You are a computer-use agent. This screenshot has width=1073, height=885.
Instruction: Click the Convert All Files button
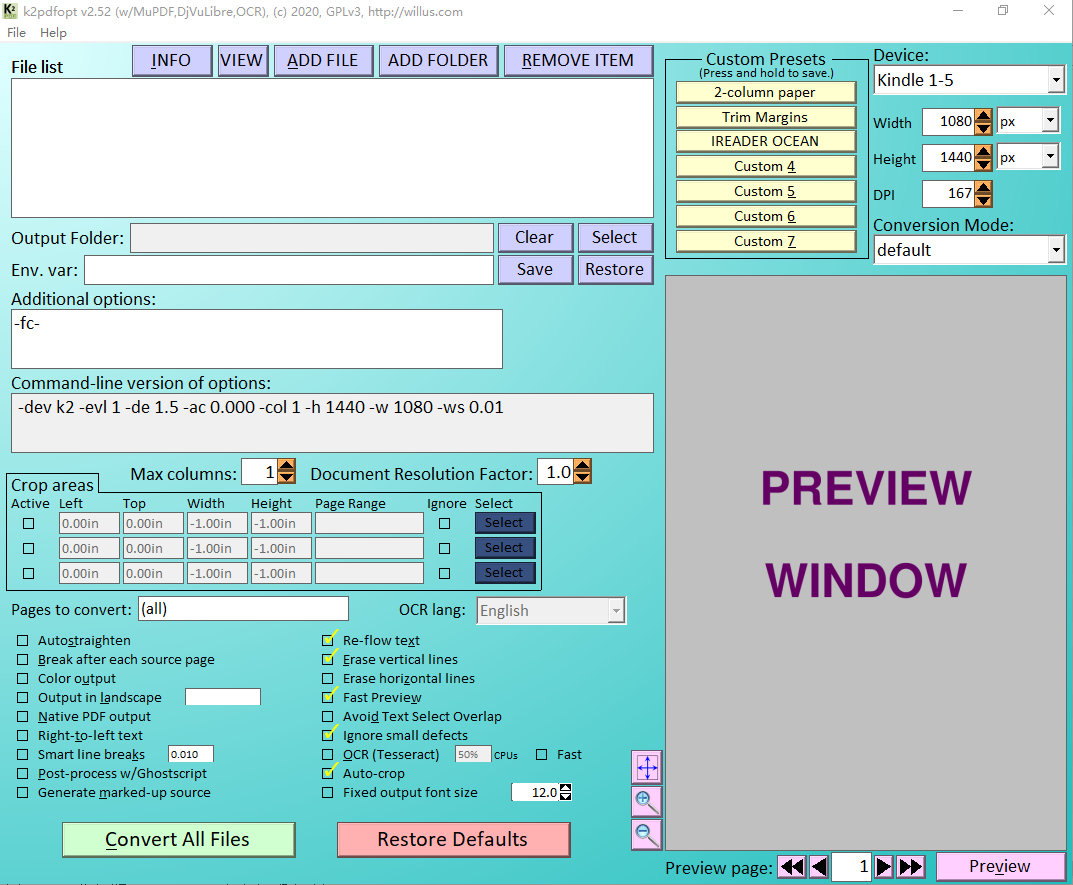click(x=178, y=840)
